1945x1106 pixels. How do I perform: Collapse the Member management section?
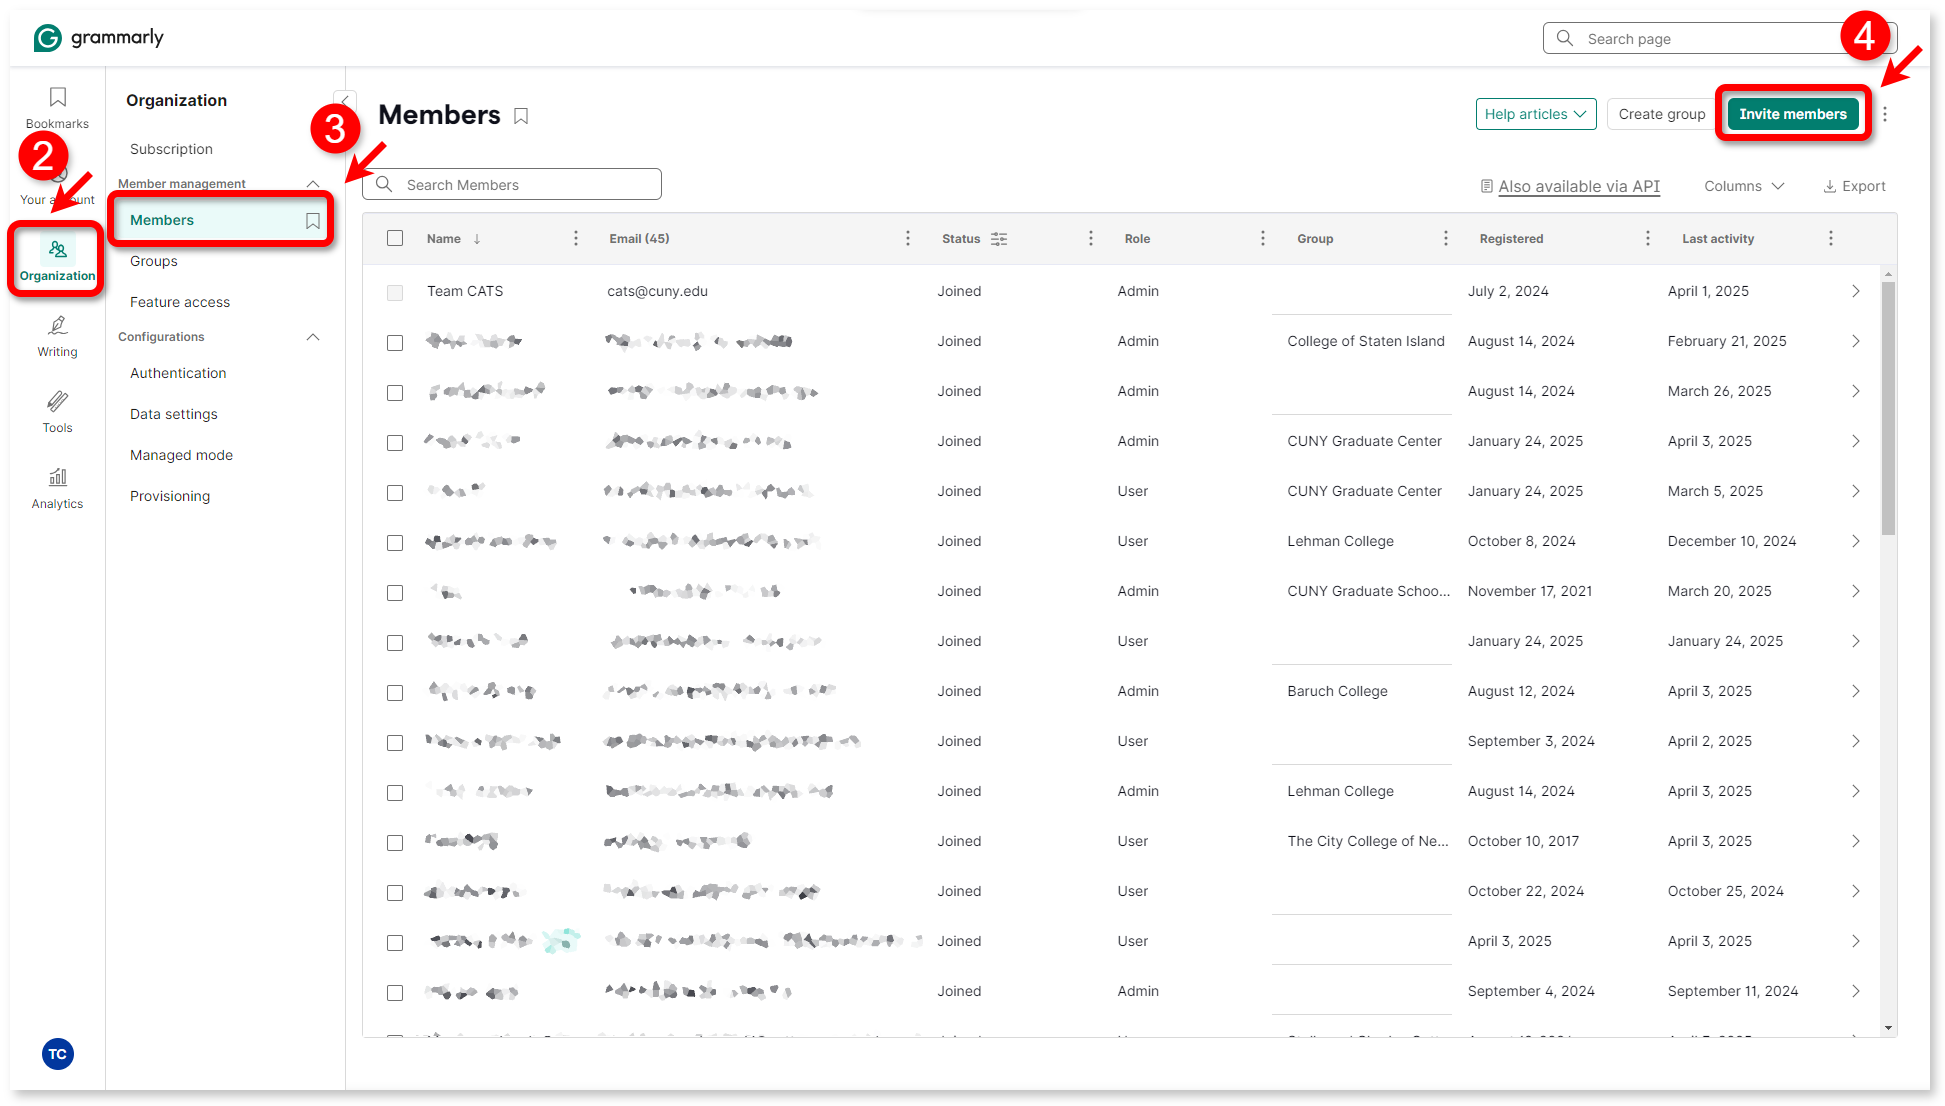(x=313, y=184)
